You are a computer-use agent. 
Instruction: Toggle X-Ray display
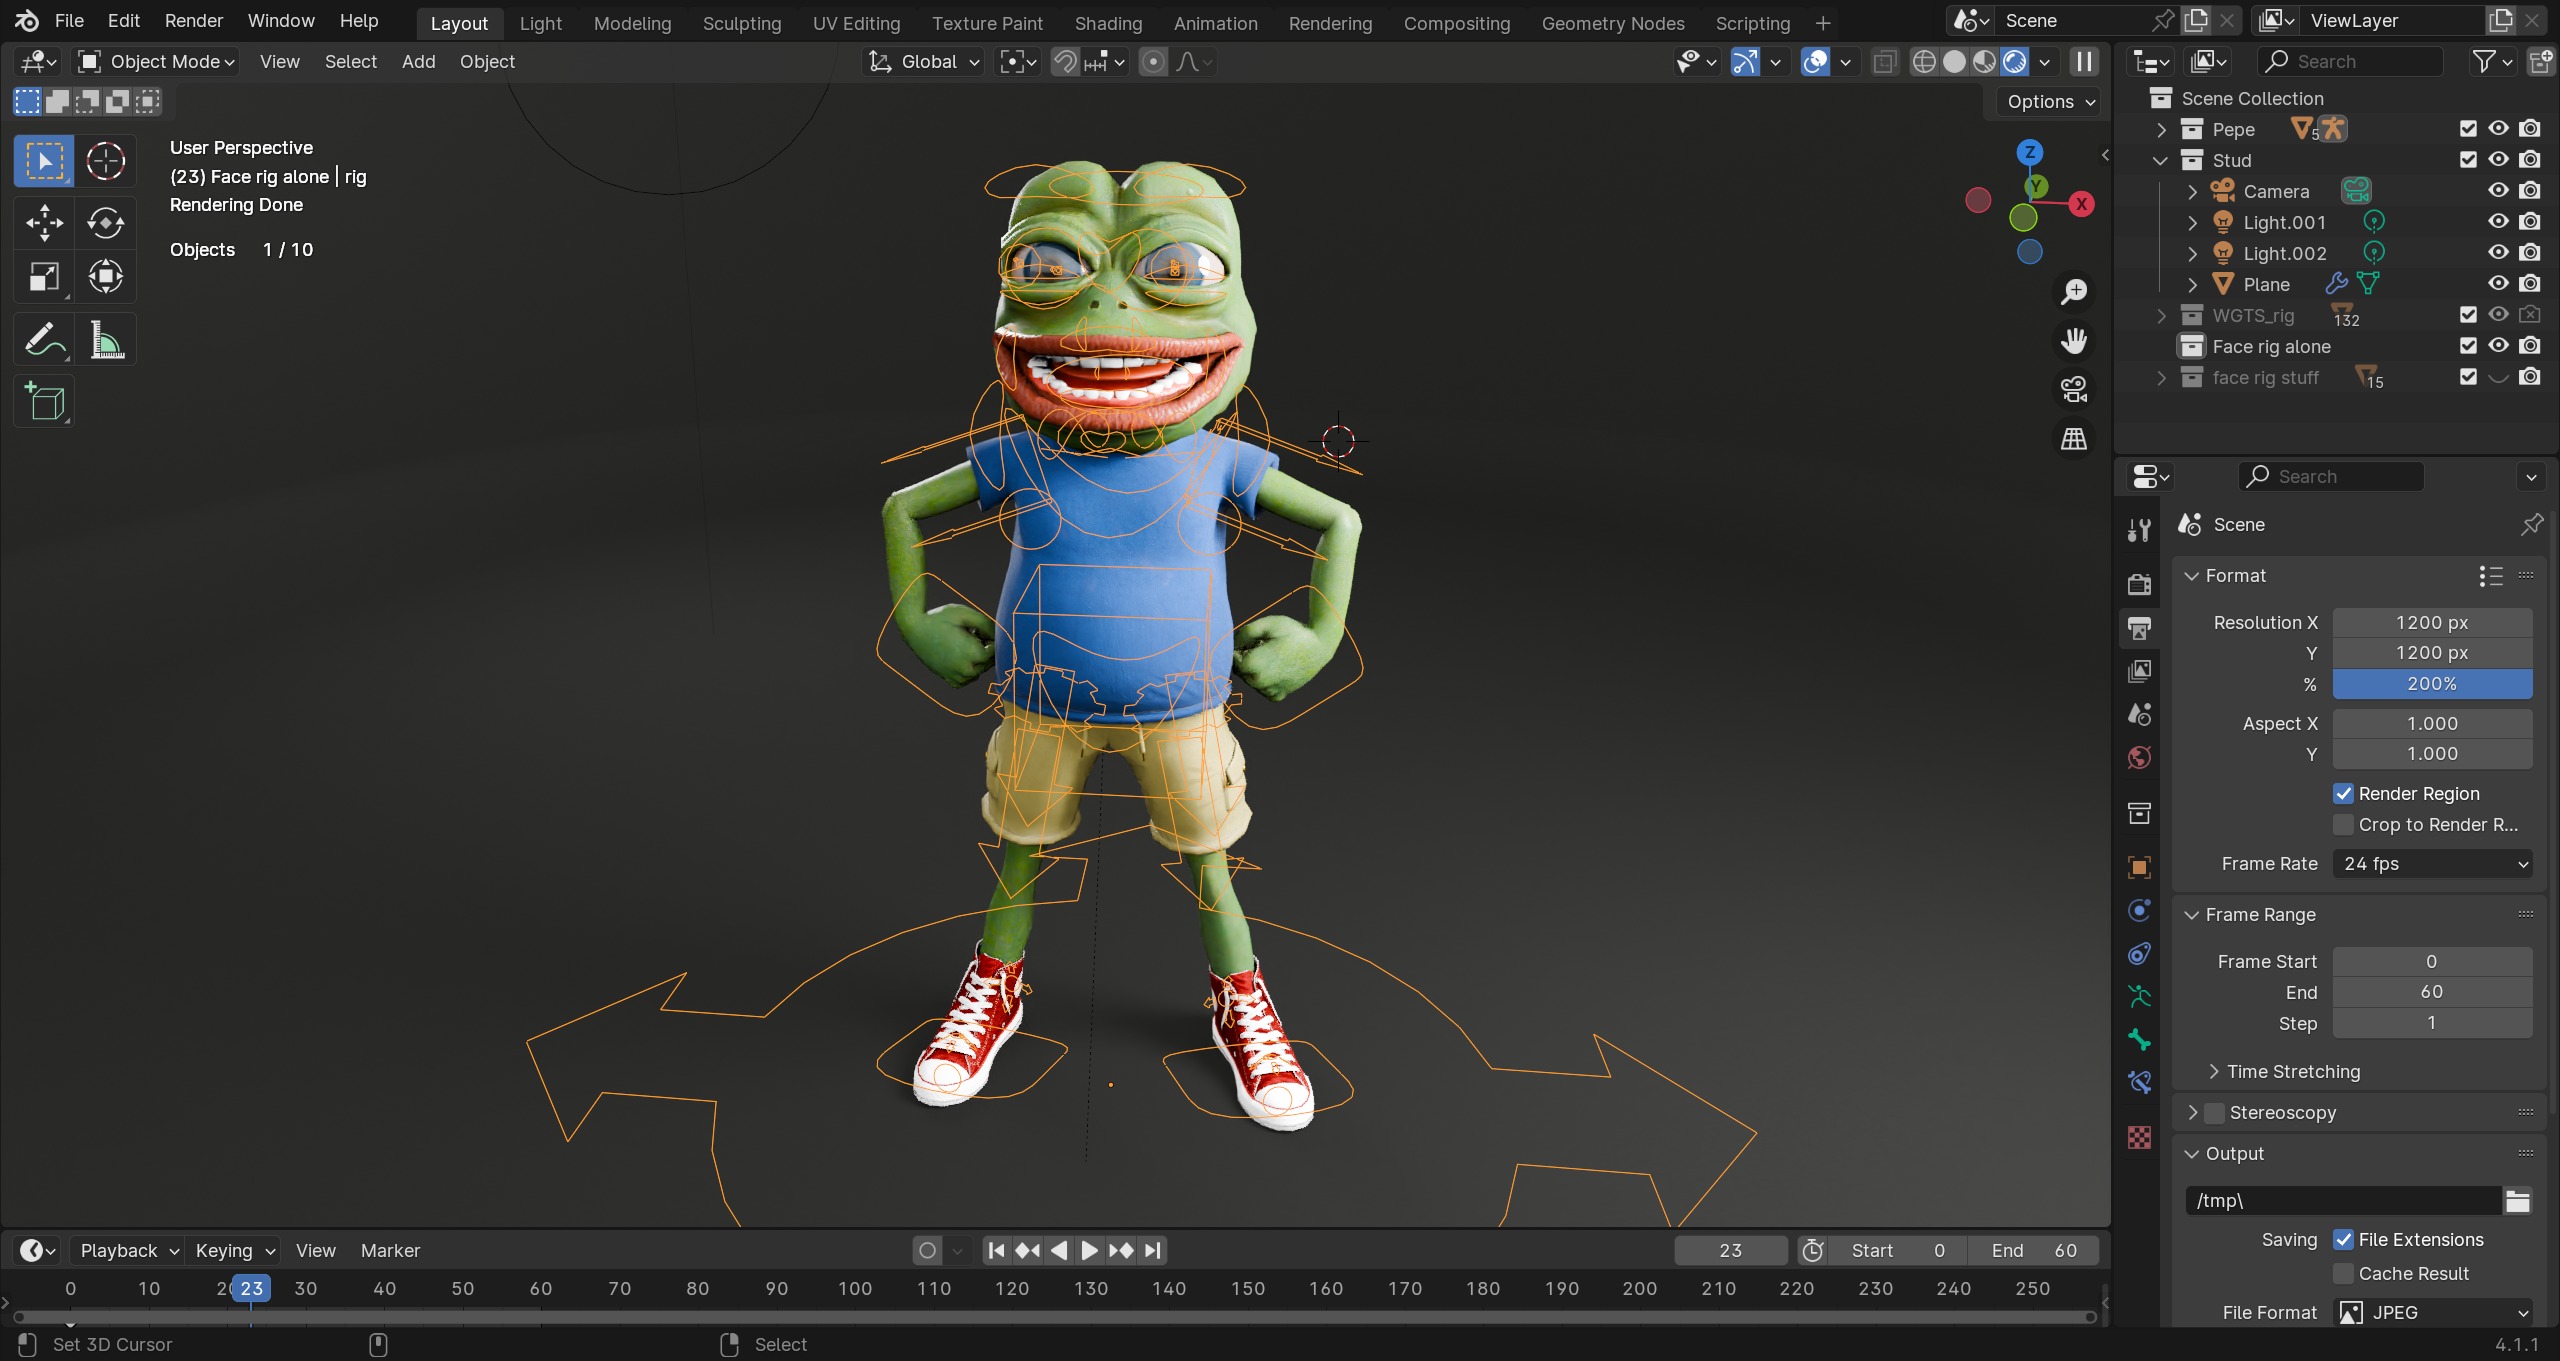click(1884, 62)
